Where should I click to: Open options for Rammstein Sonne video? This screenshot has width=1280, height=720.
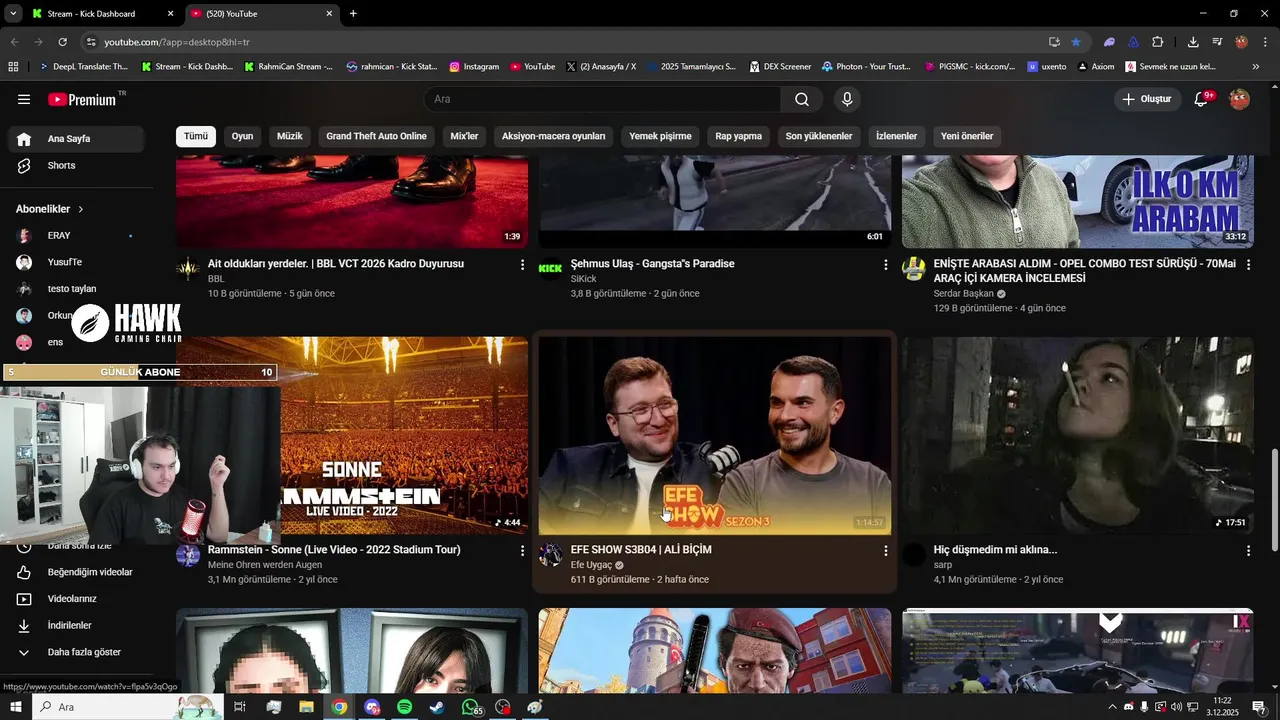tap(522, 551)
